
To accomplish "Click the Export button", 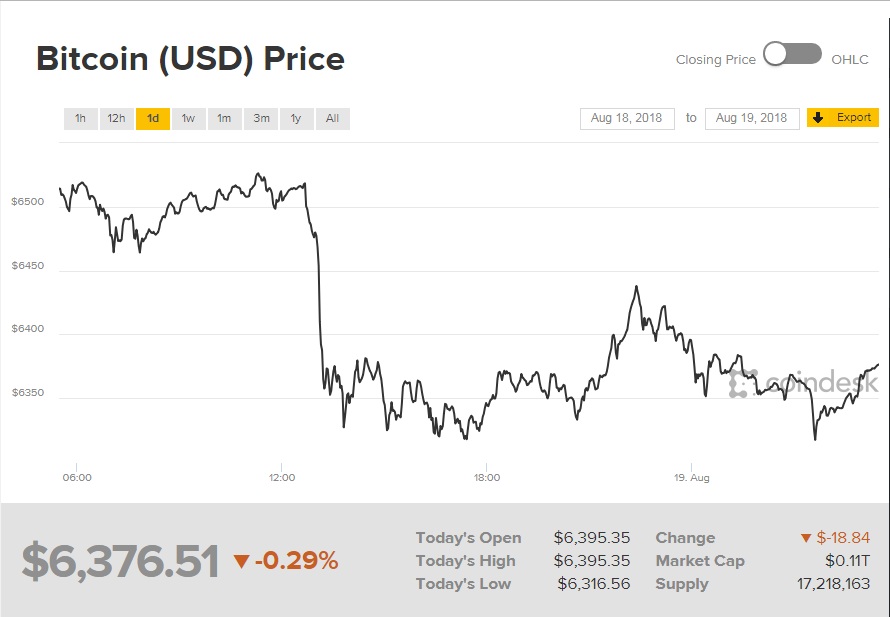I will coord(843,117).
